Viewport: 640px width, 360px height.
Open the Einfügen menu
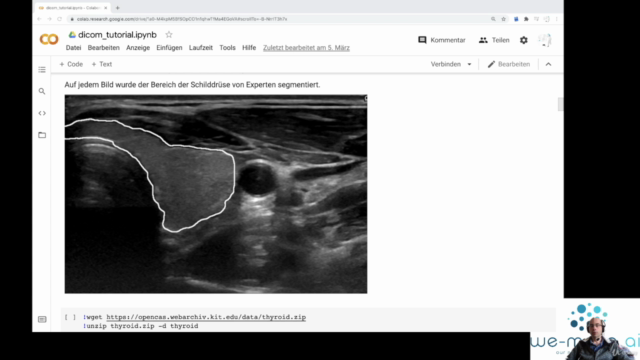click(x=169, y=48)
